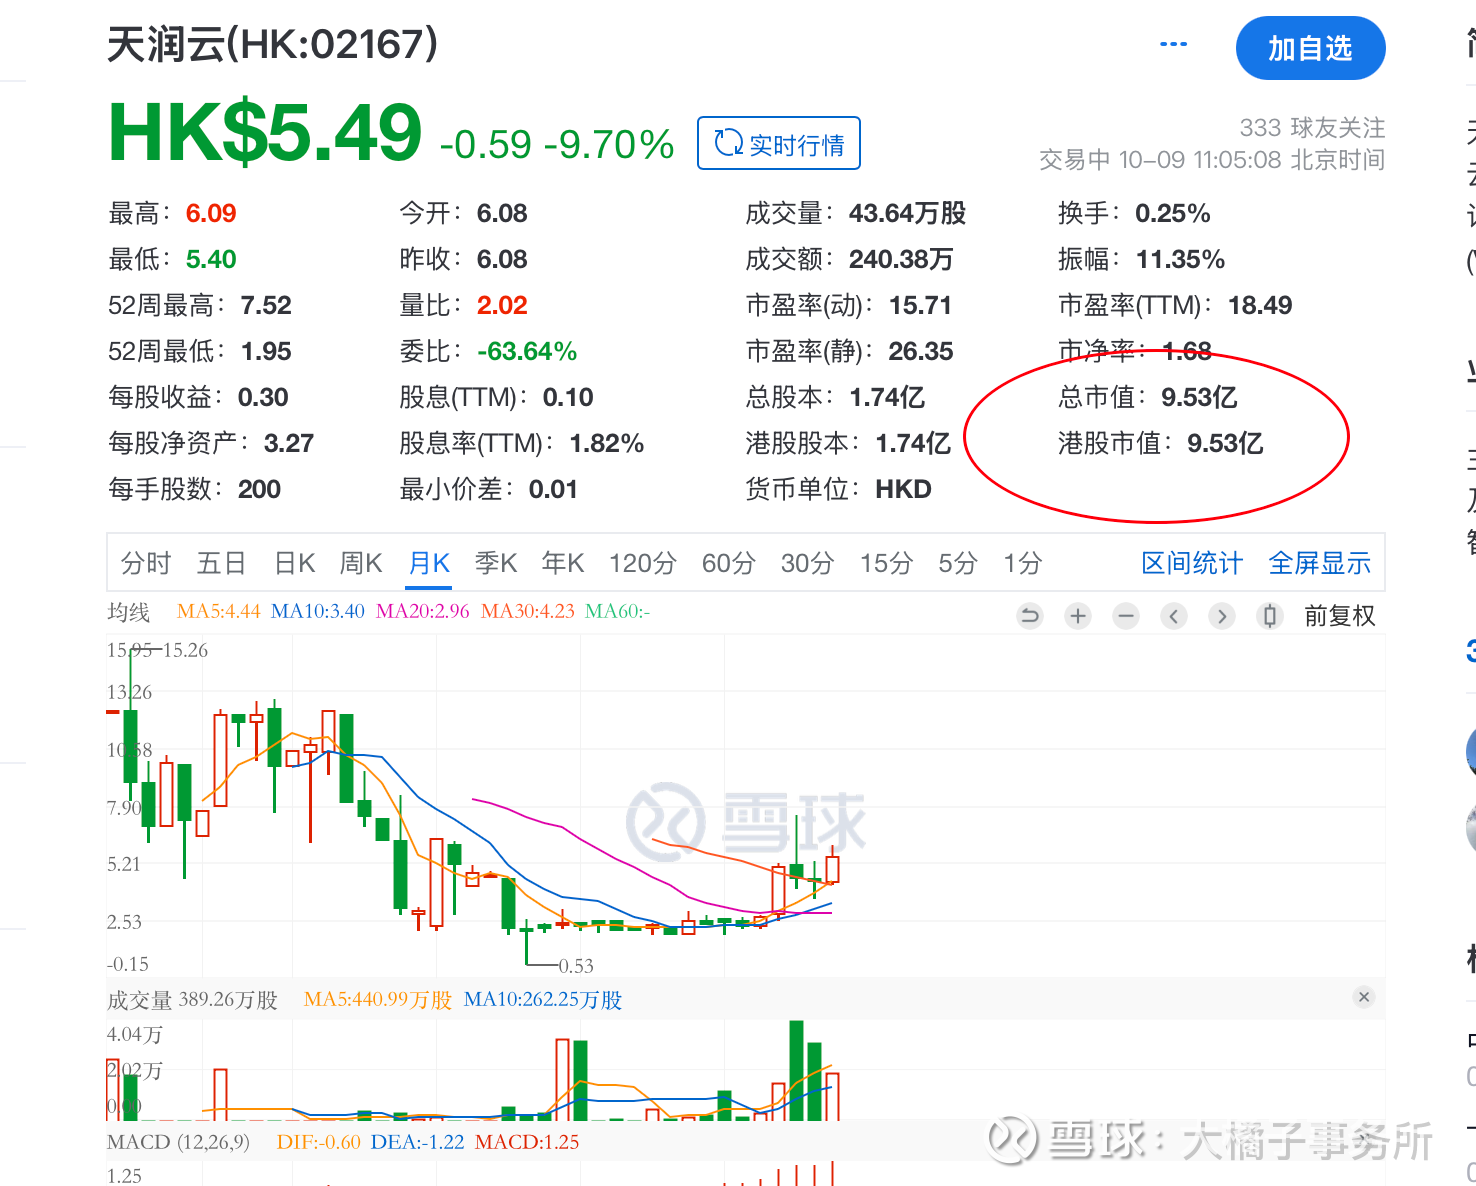This screenshot has height=1186, width=1476.
Task: Click the 最高 value 6.09
Action: pyautogui.click(x=211, y=213)
